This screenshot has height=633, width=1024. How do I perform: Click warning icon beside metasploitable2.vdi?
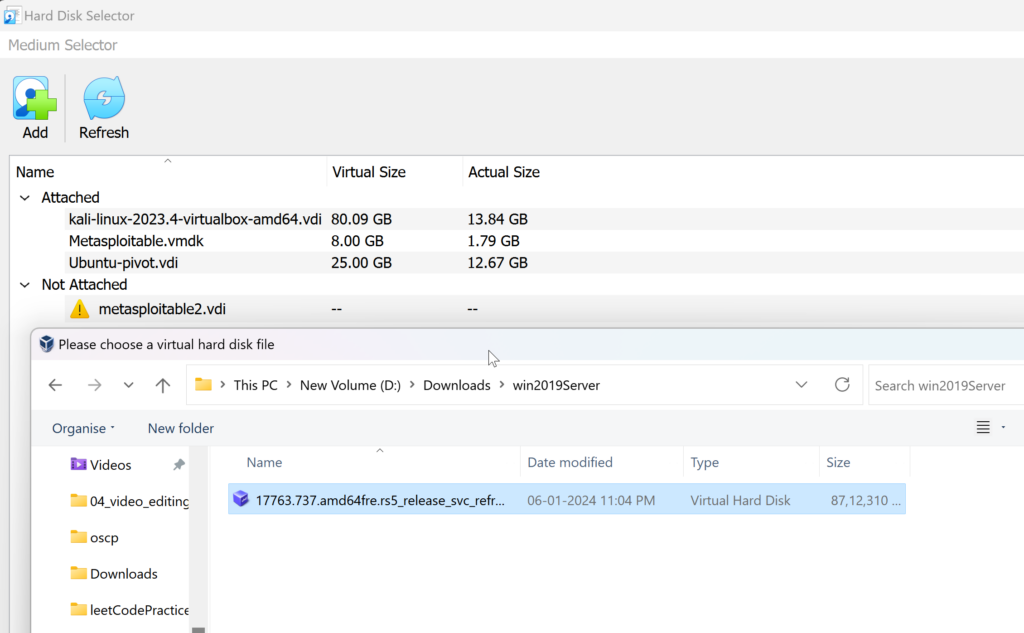point(80,308)
